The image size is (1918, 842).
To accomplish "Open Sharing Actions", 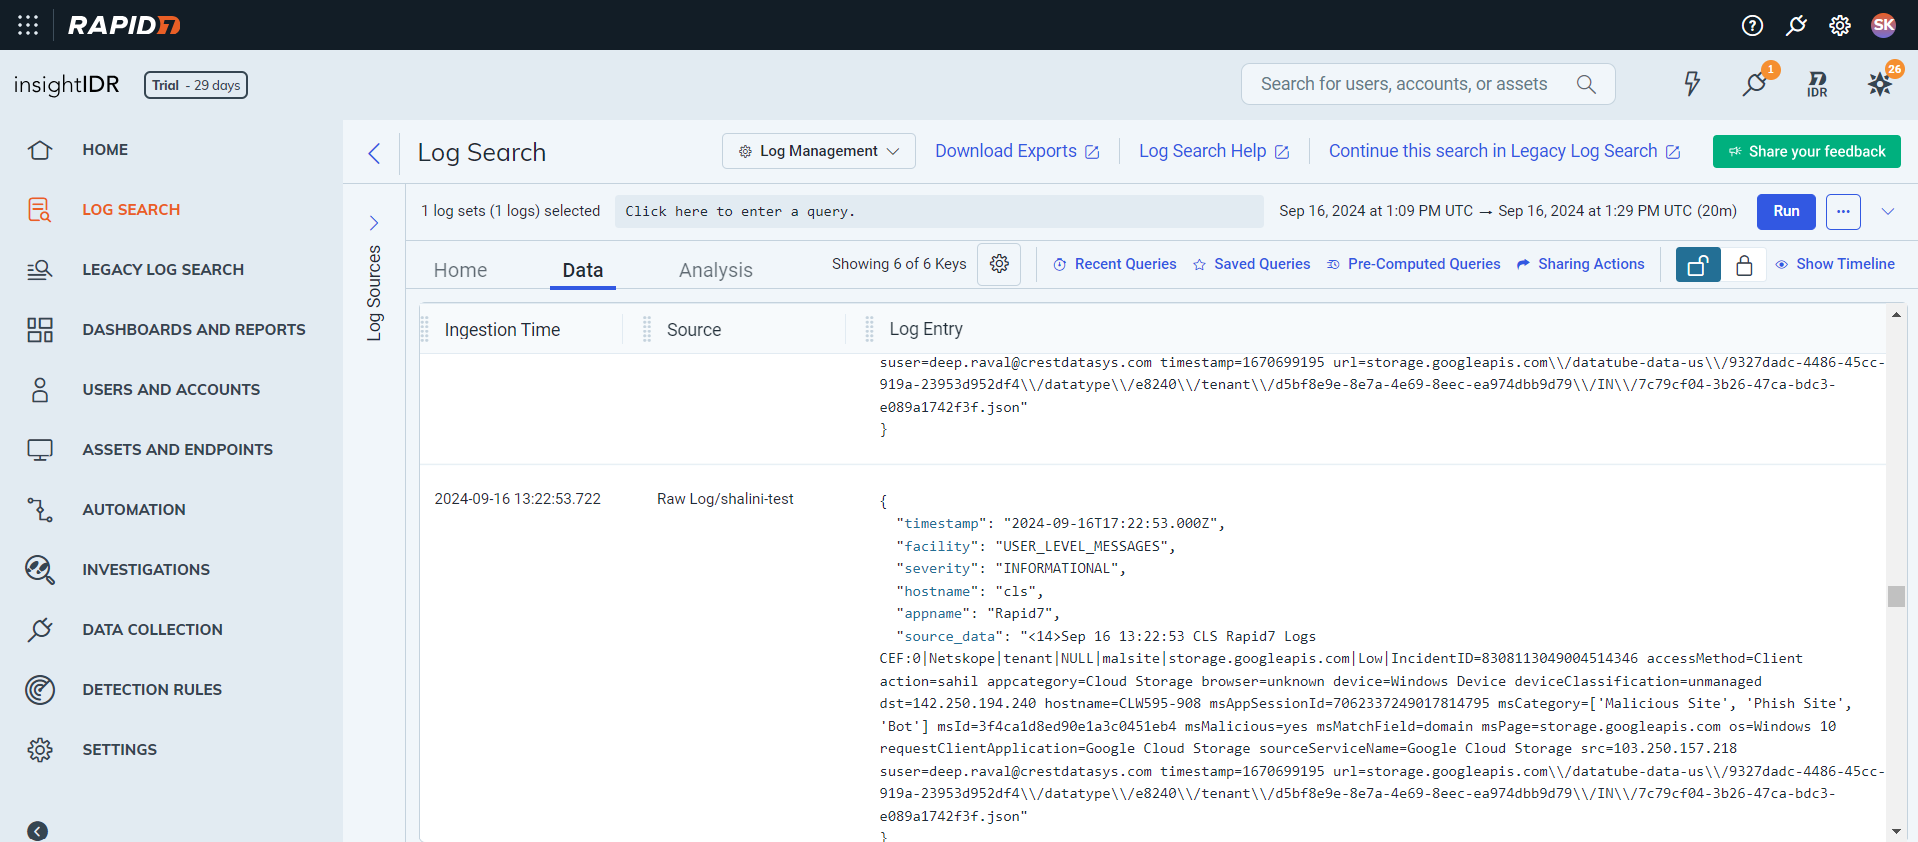I will point(1580,264).
